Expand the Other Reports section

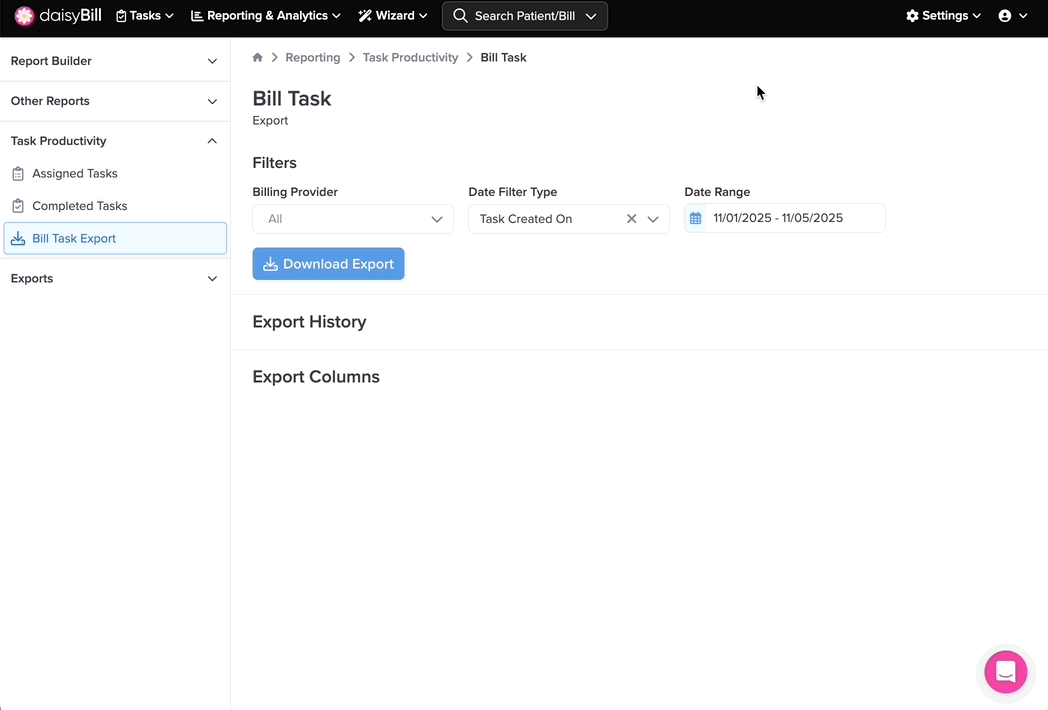[114, 101]
